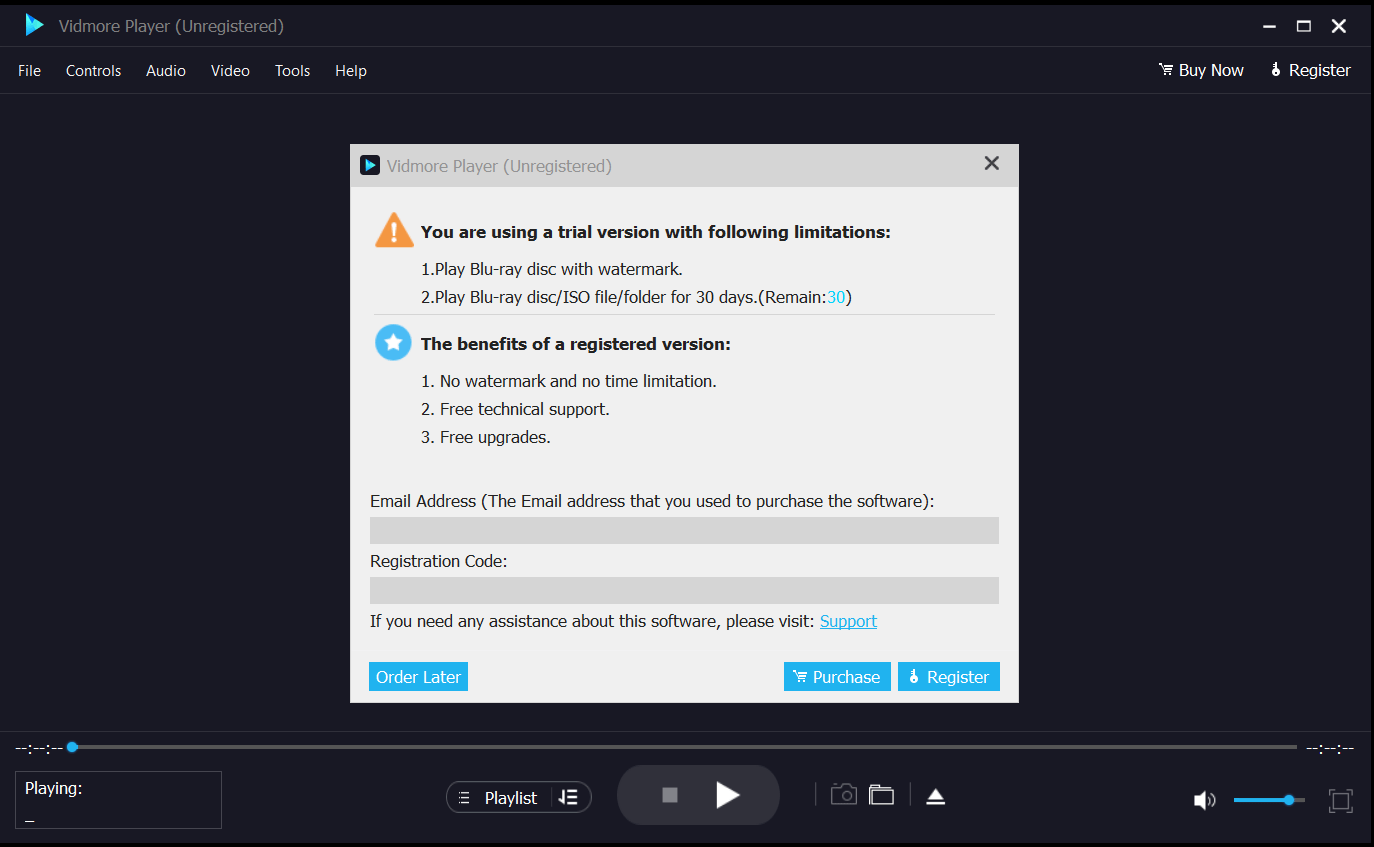Open the Support link
This screenshot has width=1374, height=847.
[x=848, y=621]
